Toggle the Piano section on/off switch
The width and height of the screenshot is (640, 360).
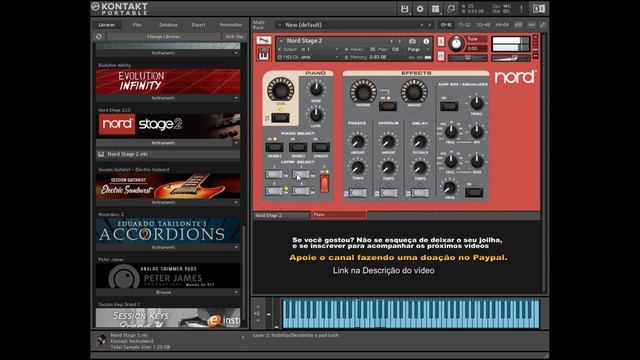coord(280,118)
